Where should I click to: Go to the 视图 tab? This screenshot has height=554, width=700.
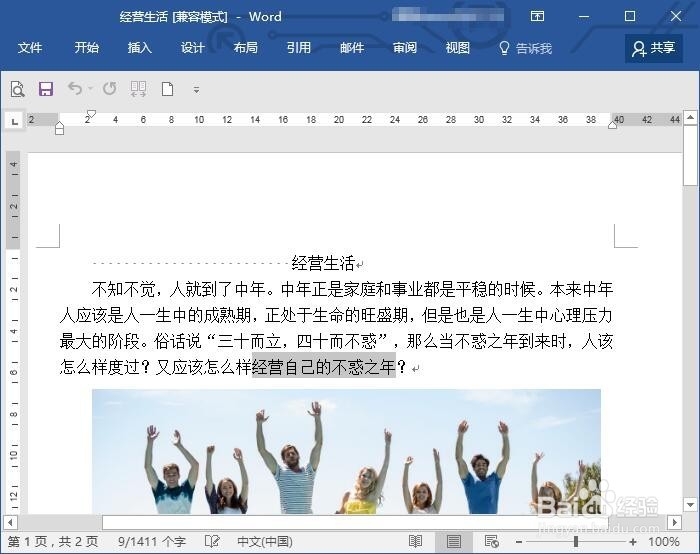[x=458, y=47]
